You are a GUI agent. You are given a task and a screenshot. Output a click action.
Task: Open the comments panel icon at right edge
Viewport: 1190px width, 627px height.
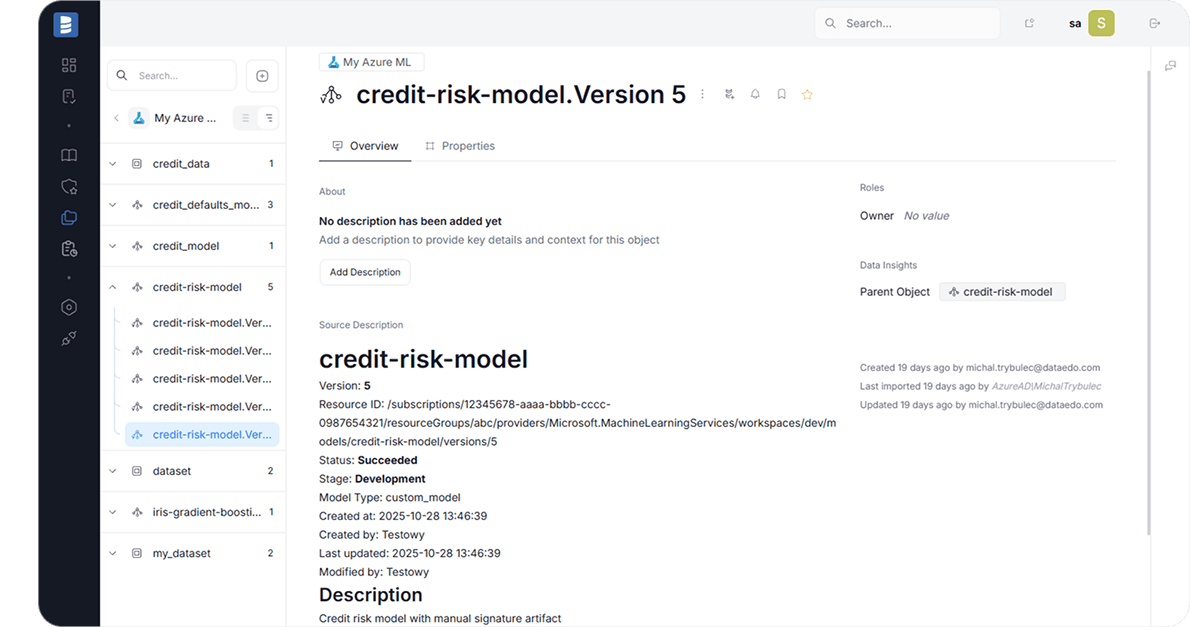[1170, 66]
